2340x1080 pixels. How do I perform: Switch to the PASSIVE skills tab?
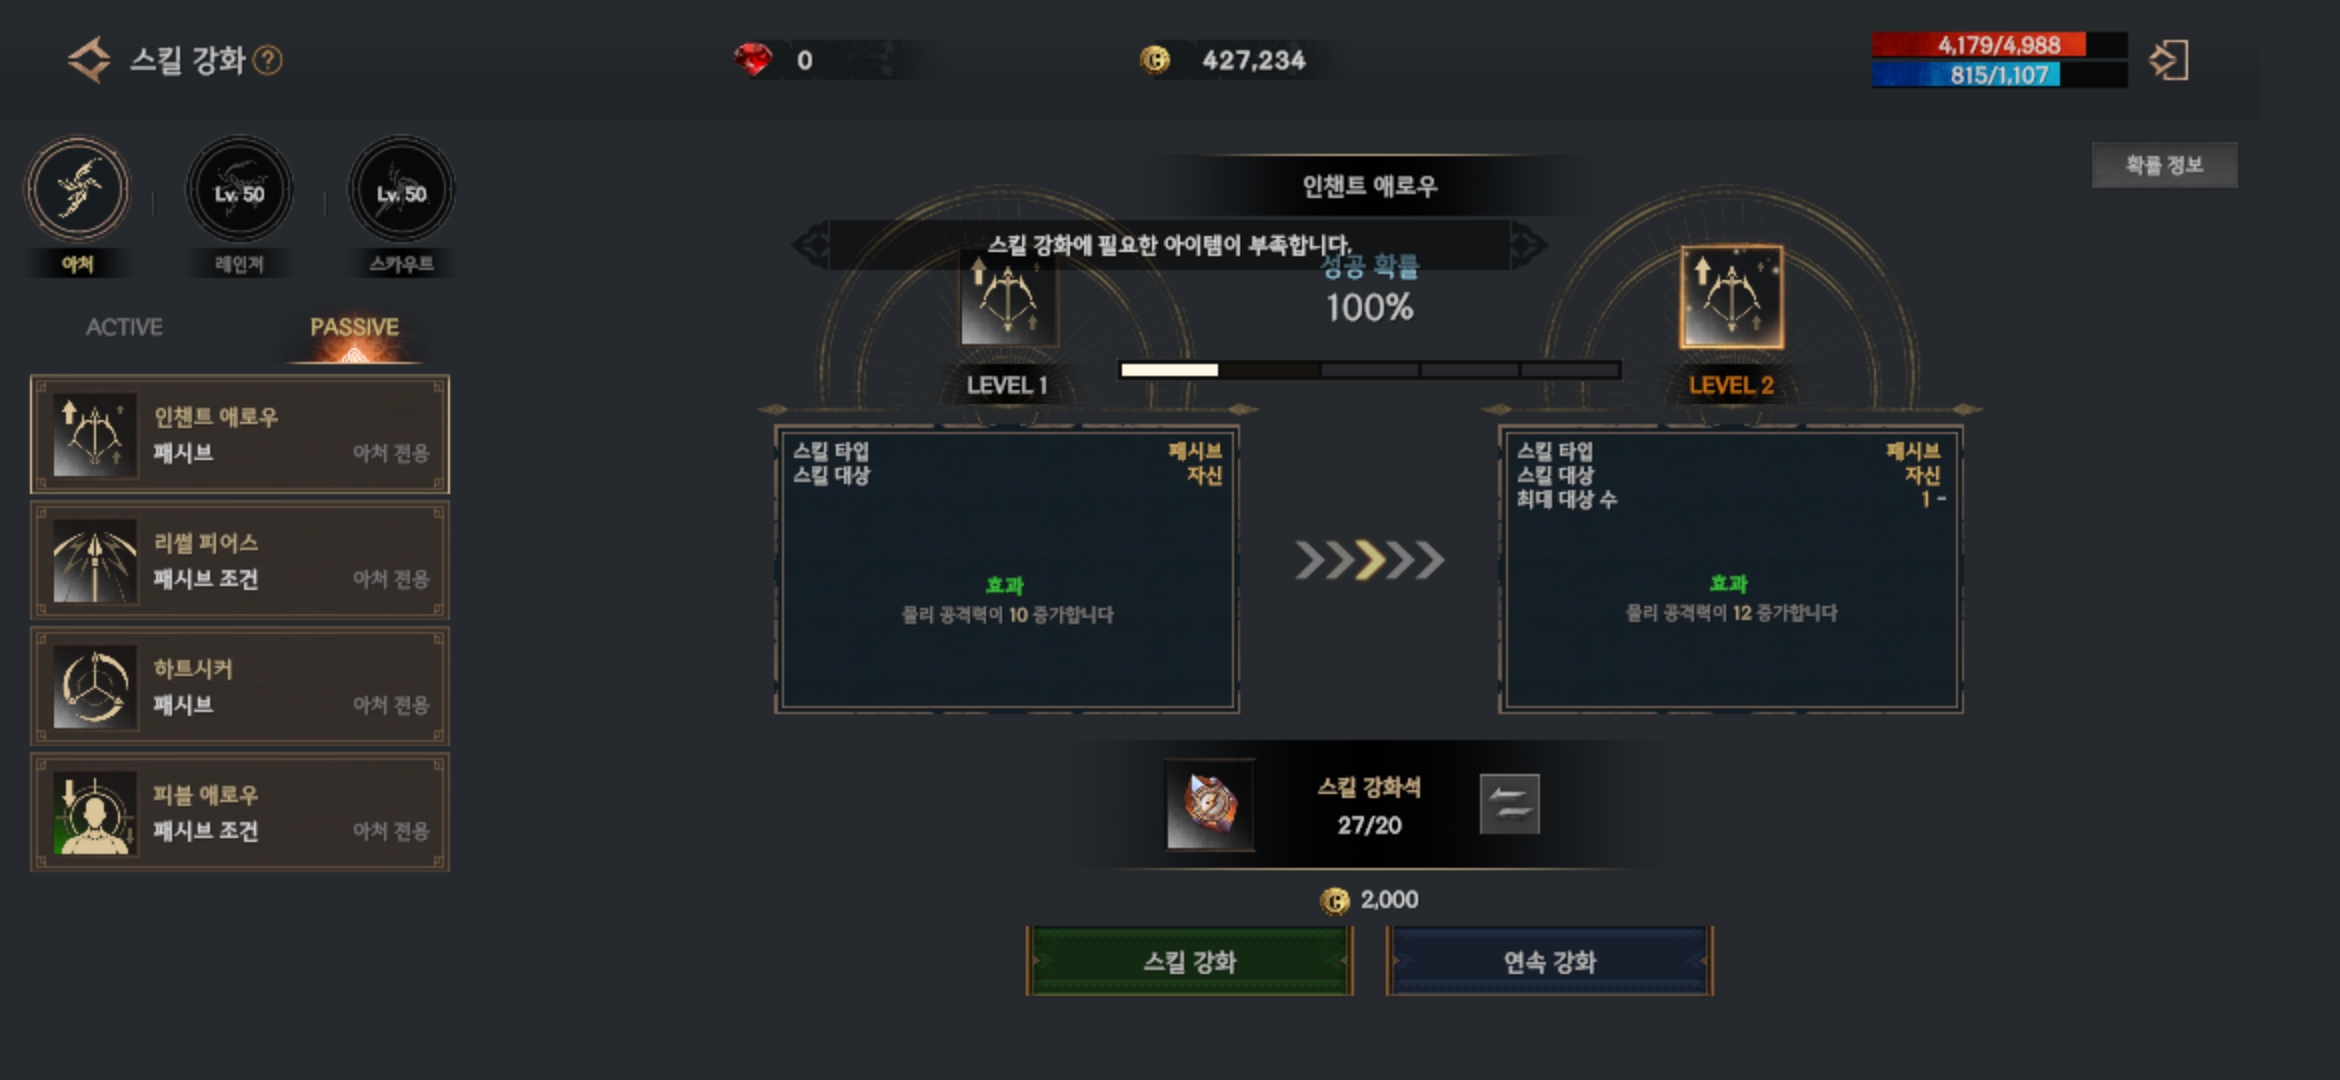354,327
